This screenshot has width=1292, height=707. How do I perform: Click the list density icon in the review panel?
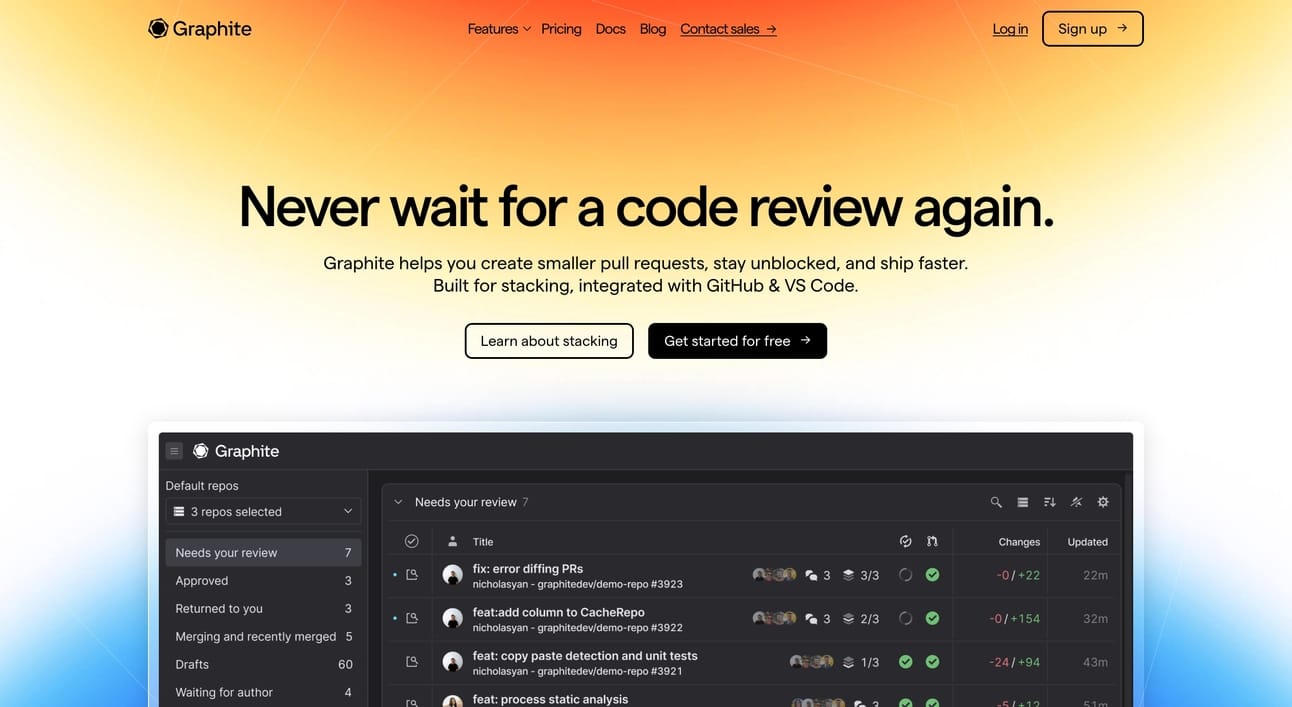pyautogui.click(x=1023, y=502)
